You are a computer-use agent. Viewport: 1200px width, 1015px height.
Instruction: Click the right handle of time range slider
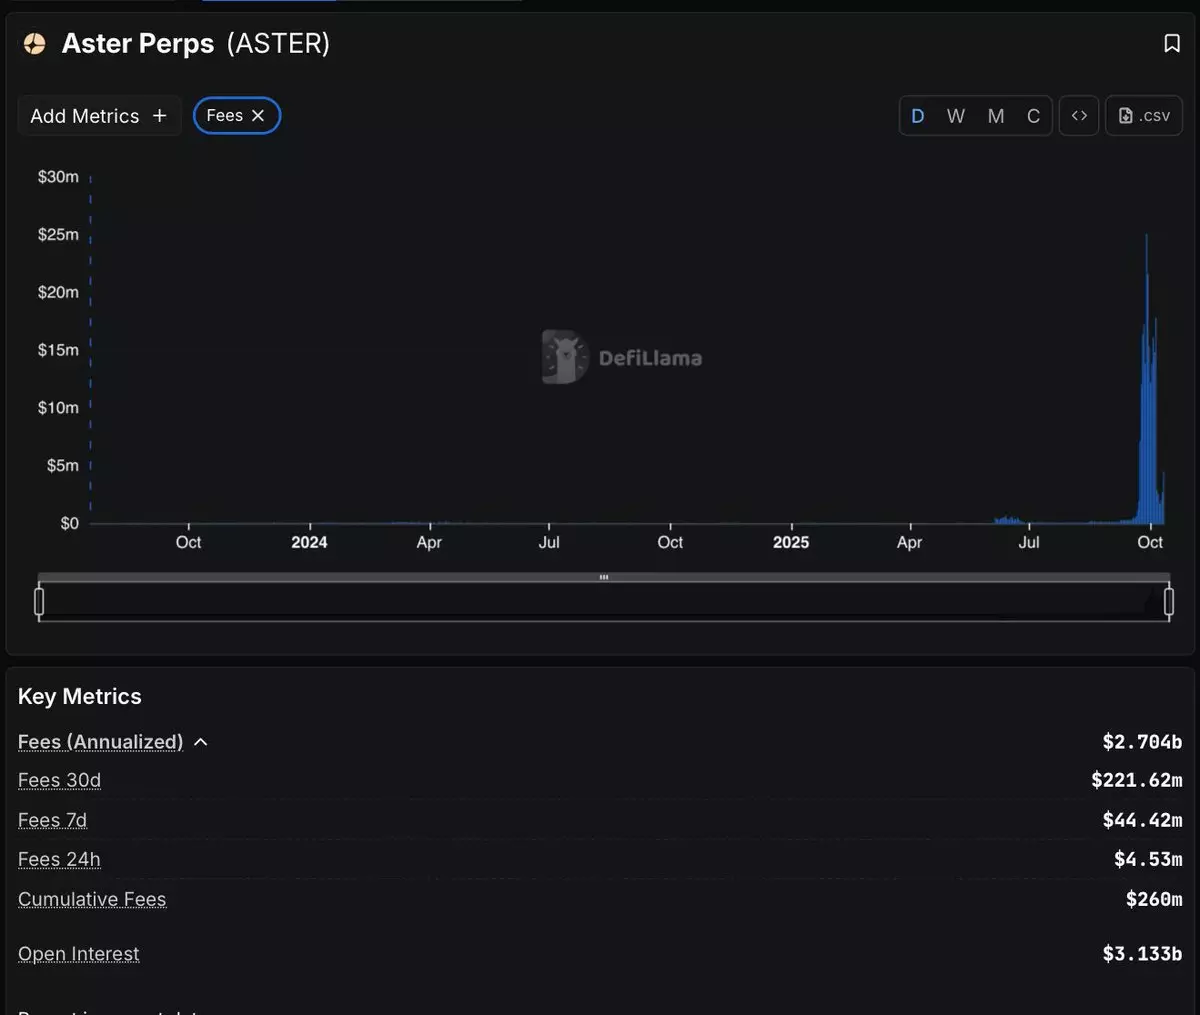(1169, 601)
